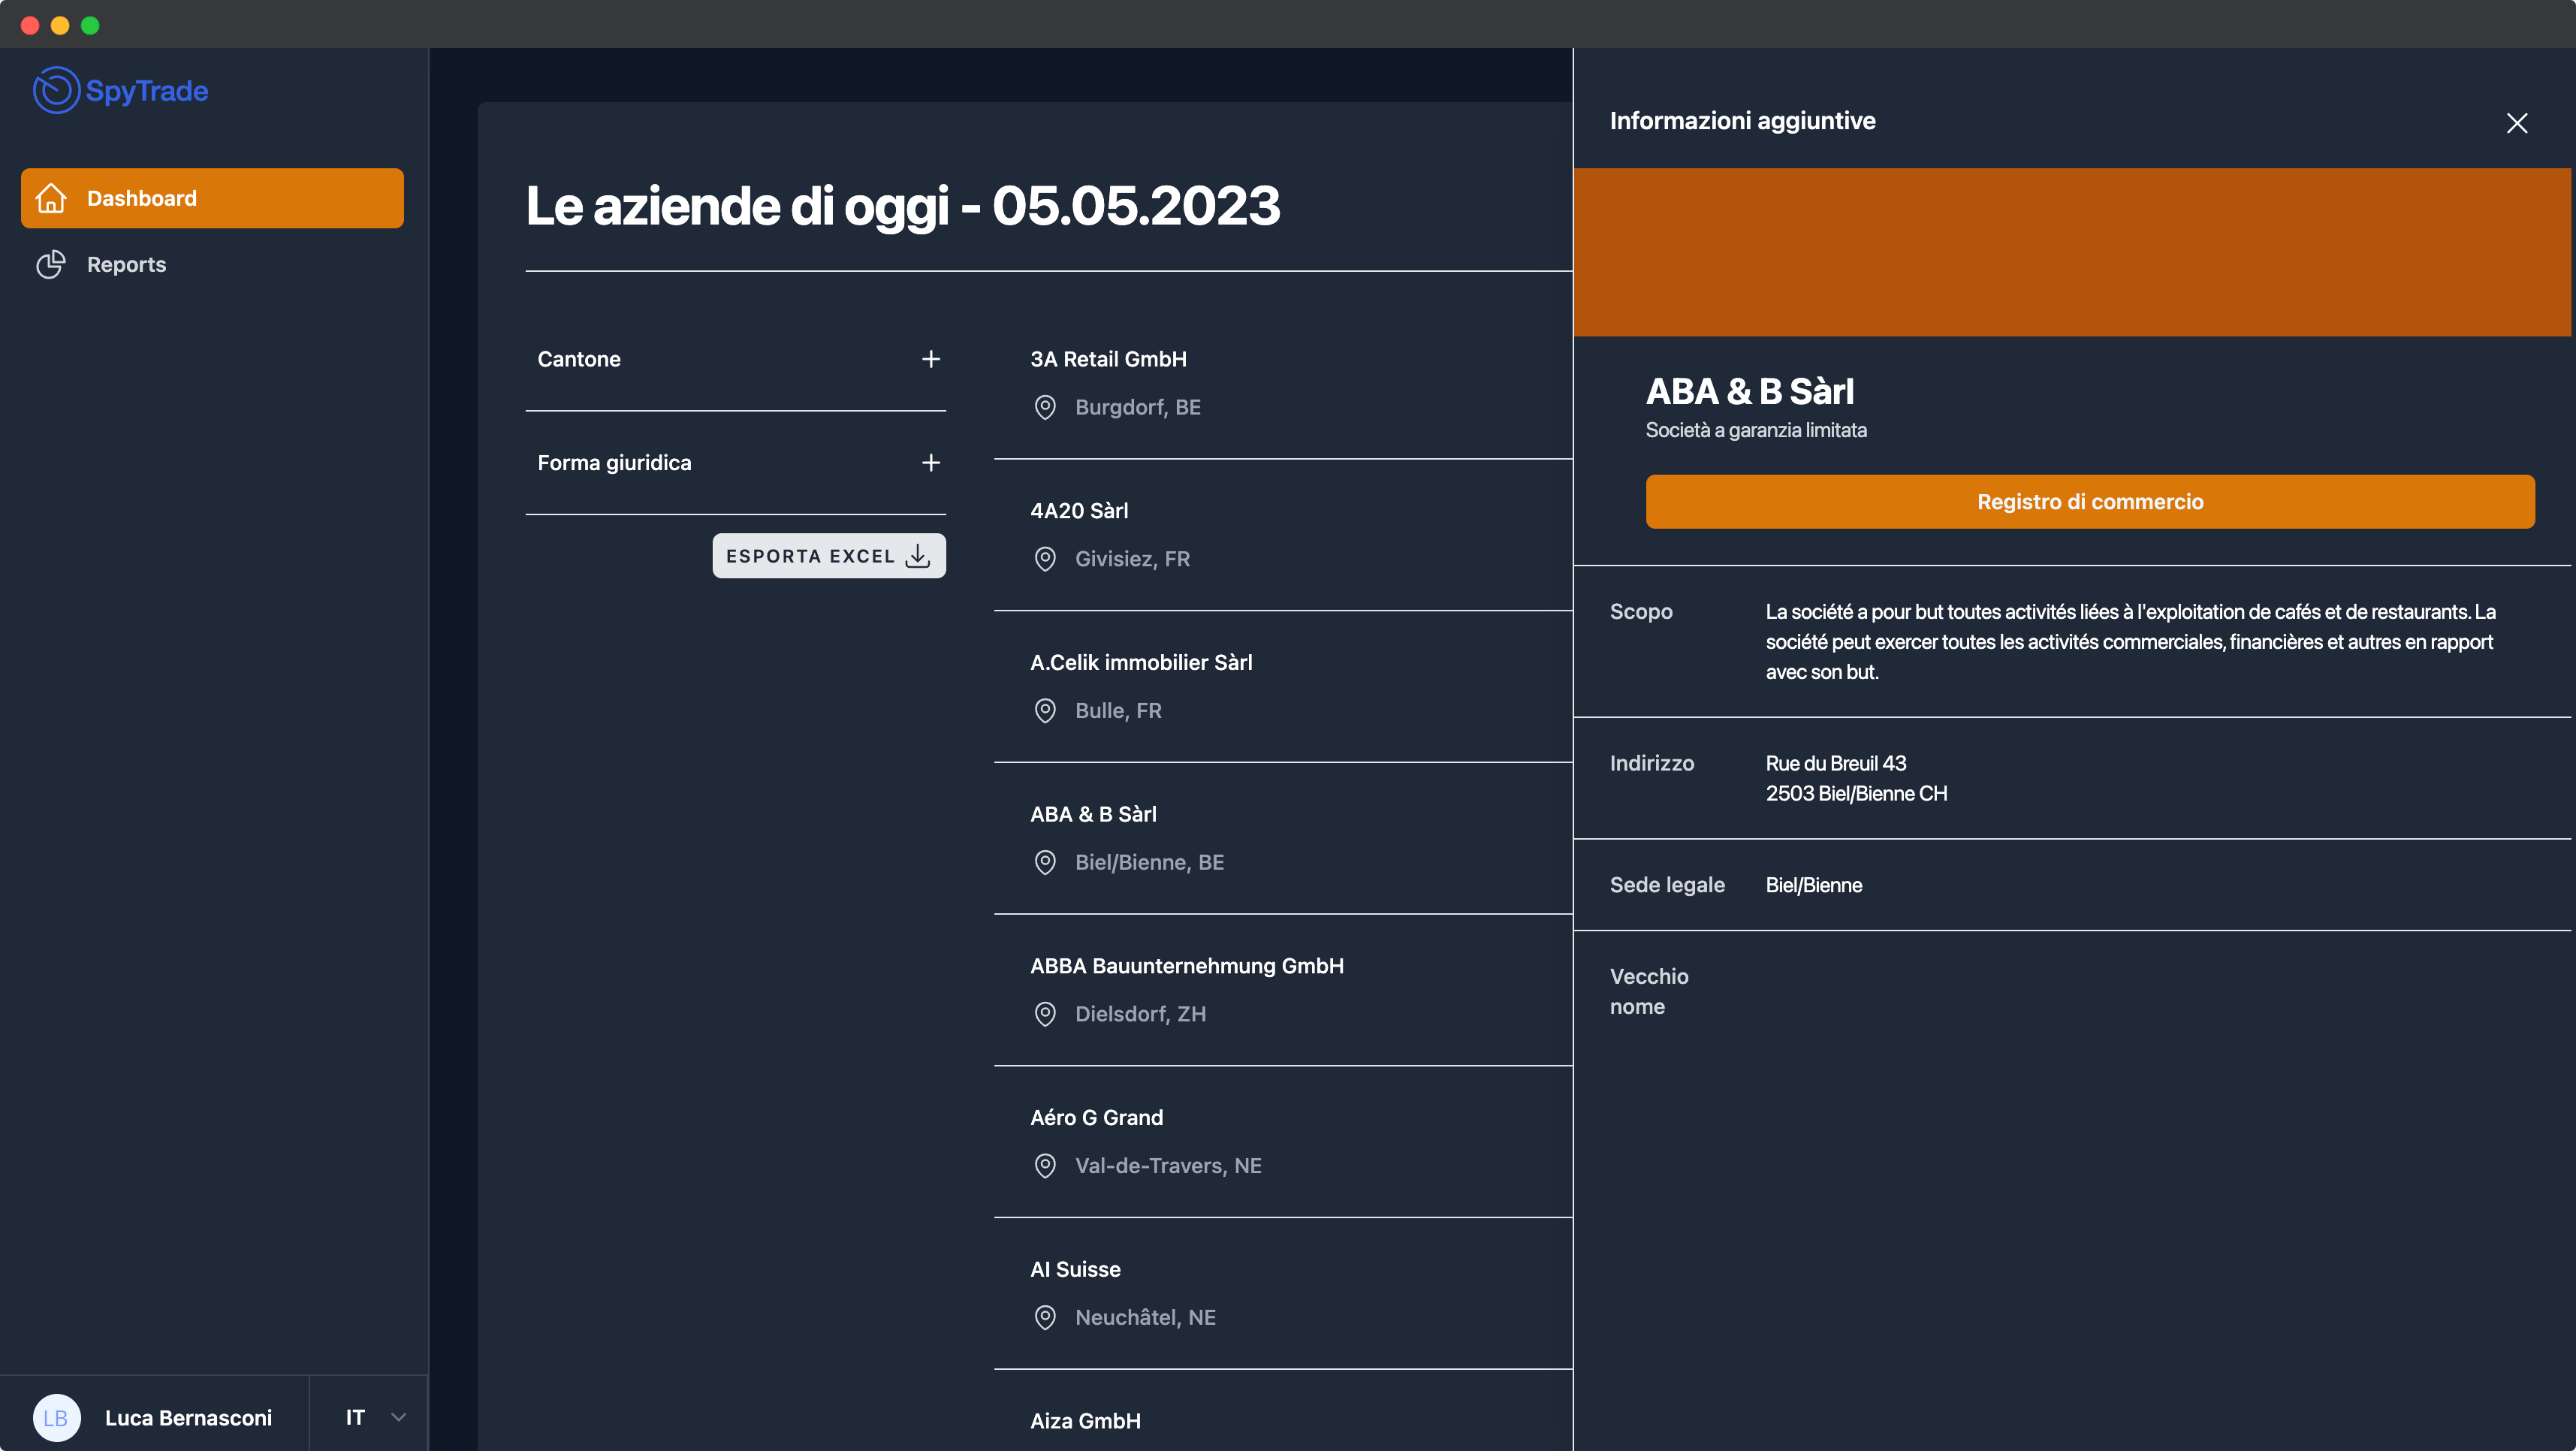Screen dimensions: 2576x1451
Task: Click the location pin next to Dielsdorf, ZH
Action: click(x=1045, y=1014)
